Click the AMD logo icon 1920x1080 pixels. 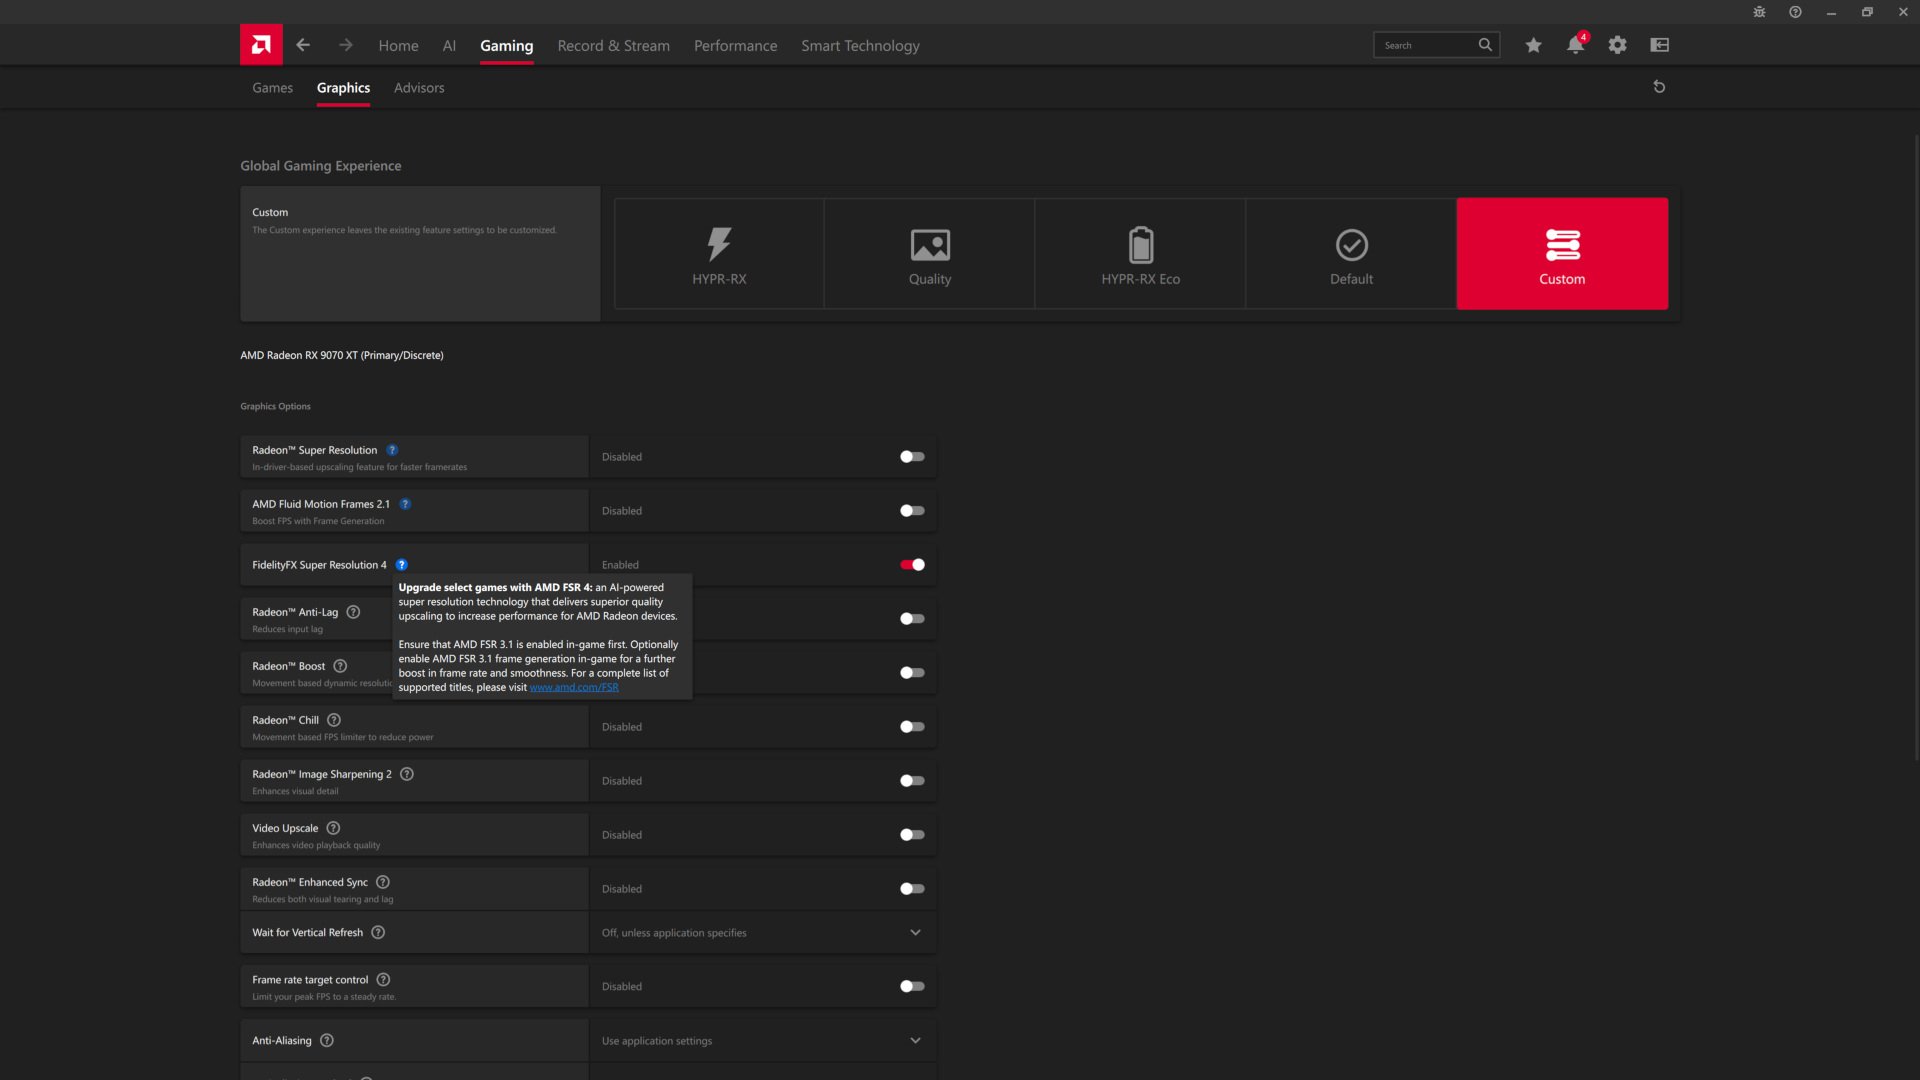[261, 45]
